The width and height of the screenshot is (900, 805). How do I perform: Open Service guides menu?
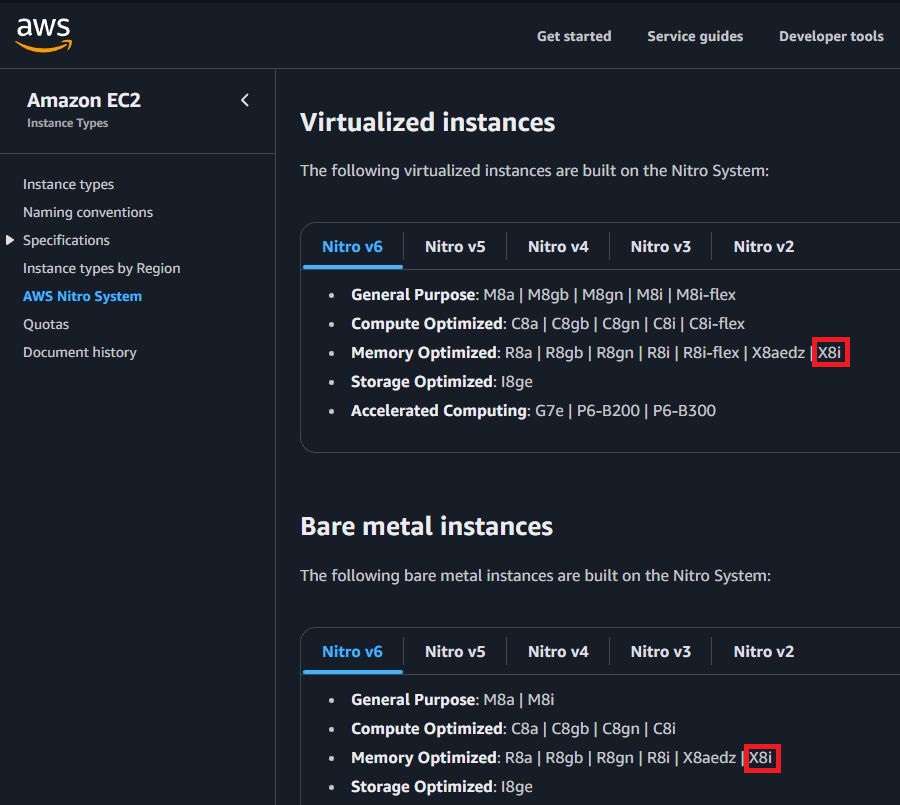pos(695,36)
